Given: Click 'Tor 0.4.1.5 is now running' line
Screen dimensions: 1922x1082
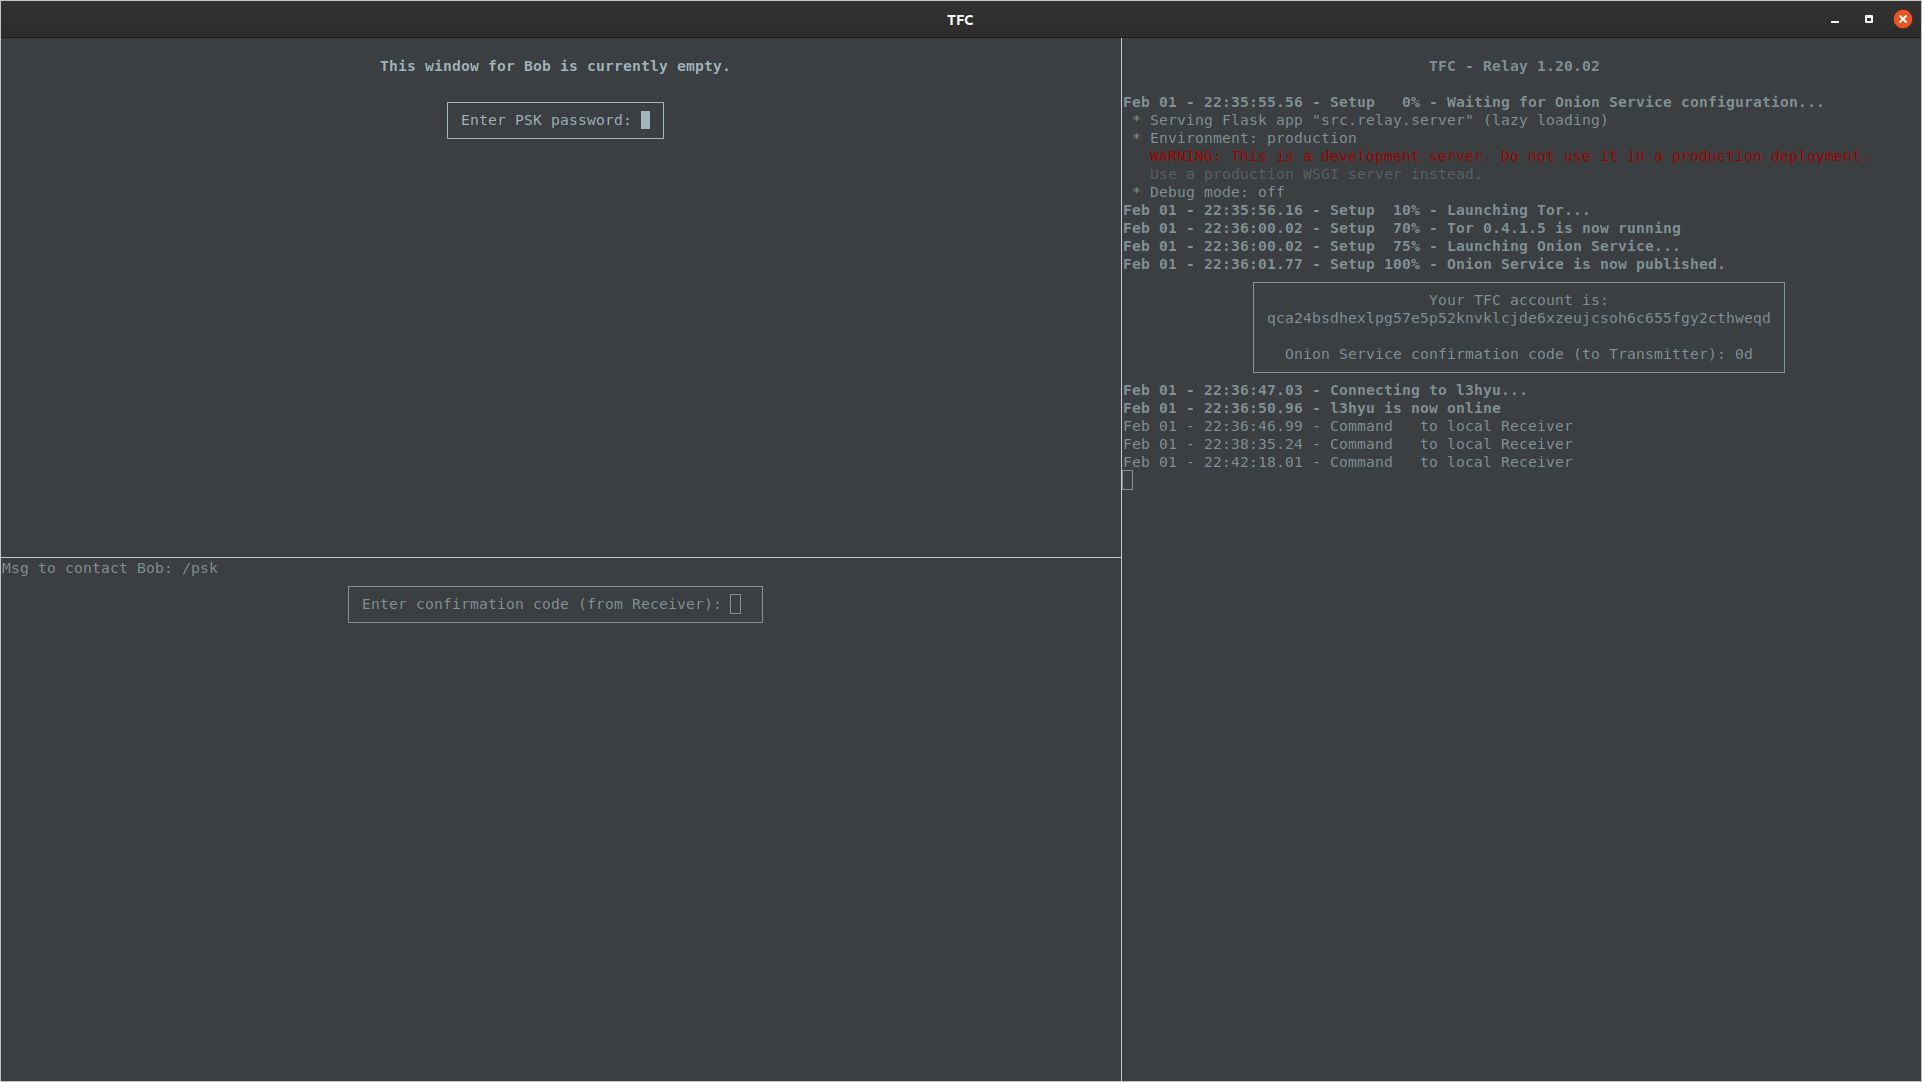Looking at the screenshot, I should pos(1401,229).
